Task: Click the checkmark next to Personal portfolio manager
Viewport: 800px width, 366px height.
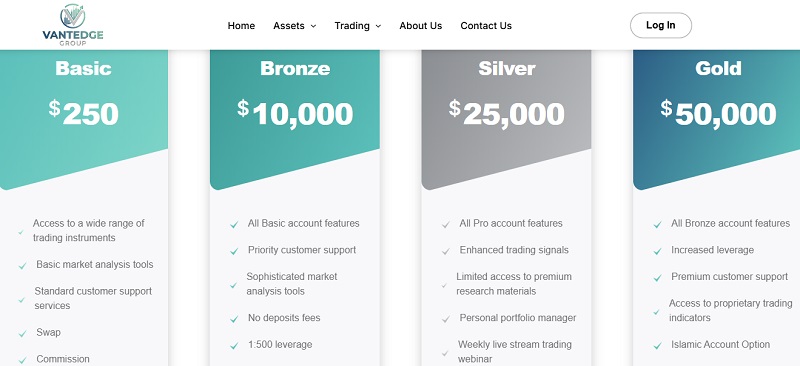Action: (446, 319)
